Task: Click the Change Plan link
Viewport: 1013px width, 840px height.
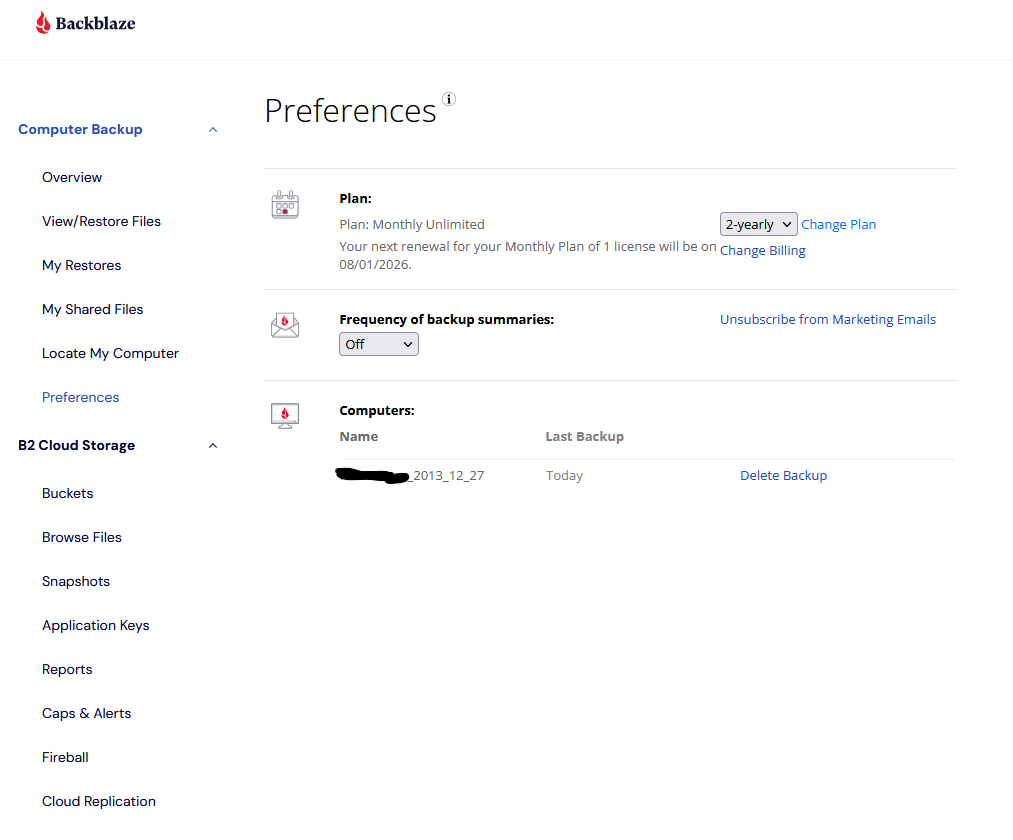Action: click(x=839, y=224)
